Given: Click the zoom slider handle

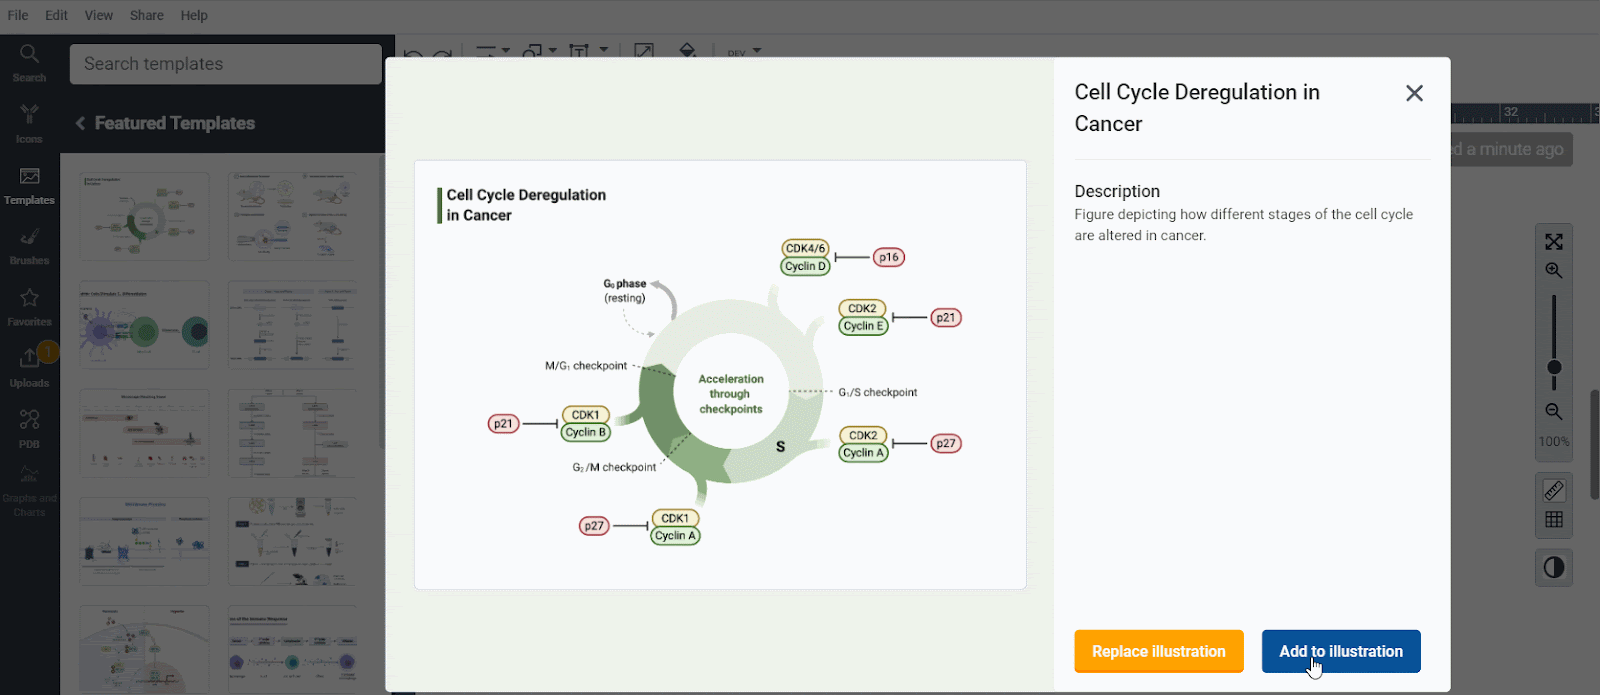Looking at the screenshot, I should tap(1553, 367).
